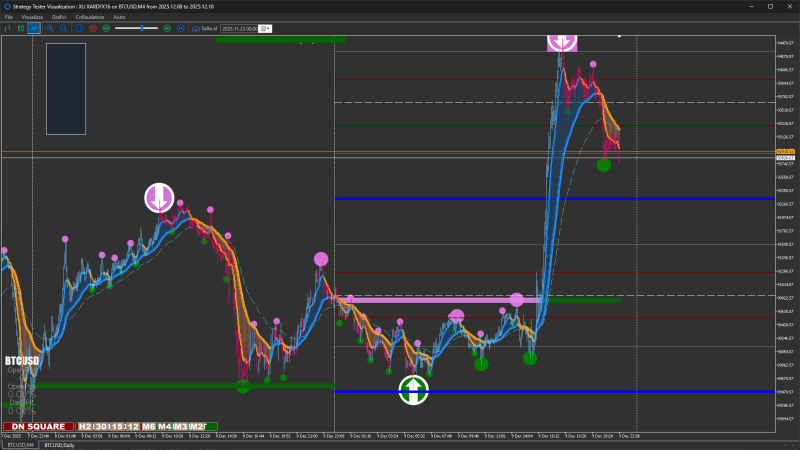Viewport: 800px width, 450px height.
Task: Click blue round icon before Salta al
Action: pos(180,29)
